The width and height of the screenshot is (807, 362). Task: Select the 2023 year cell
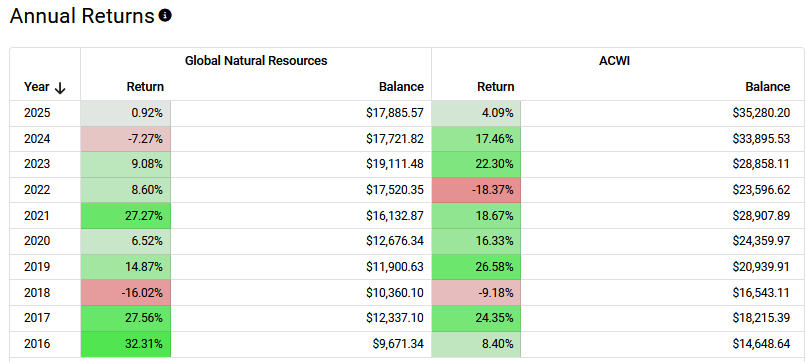pos(45,164)
